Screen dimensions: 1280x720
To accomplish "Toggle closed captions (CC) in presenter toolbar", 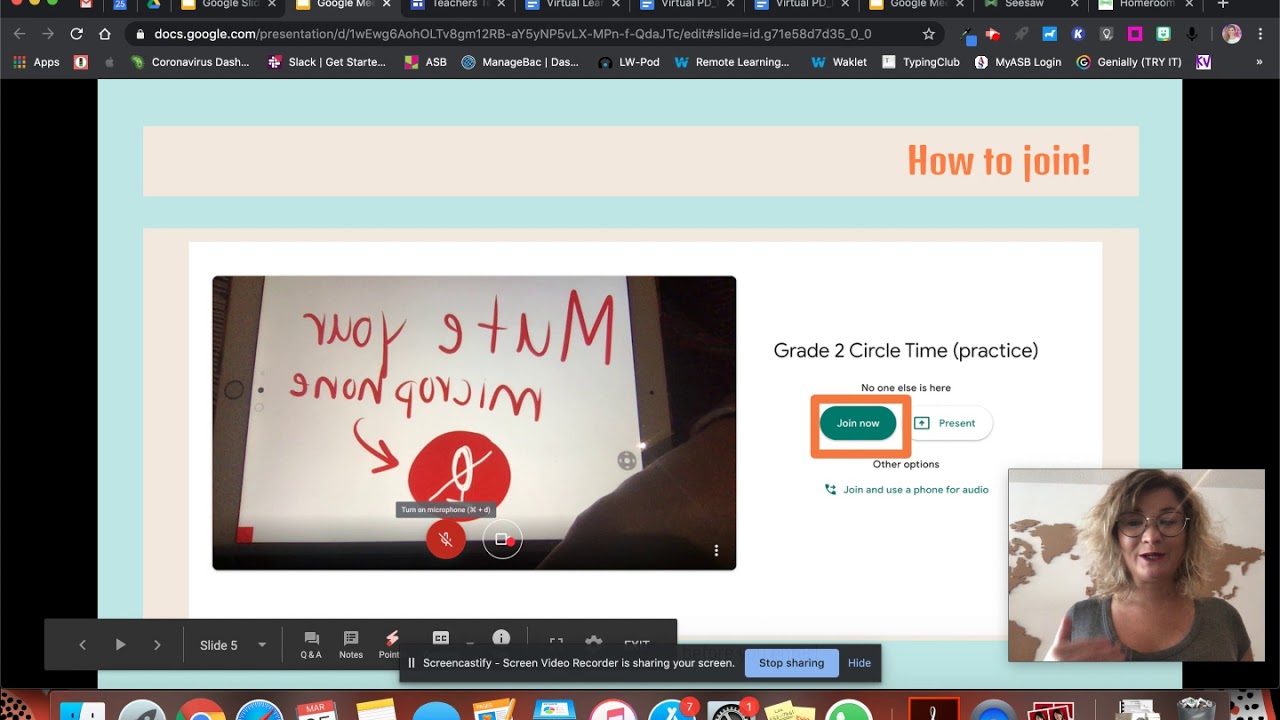I will (x=441, y=638).
